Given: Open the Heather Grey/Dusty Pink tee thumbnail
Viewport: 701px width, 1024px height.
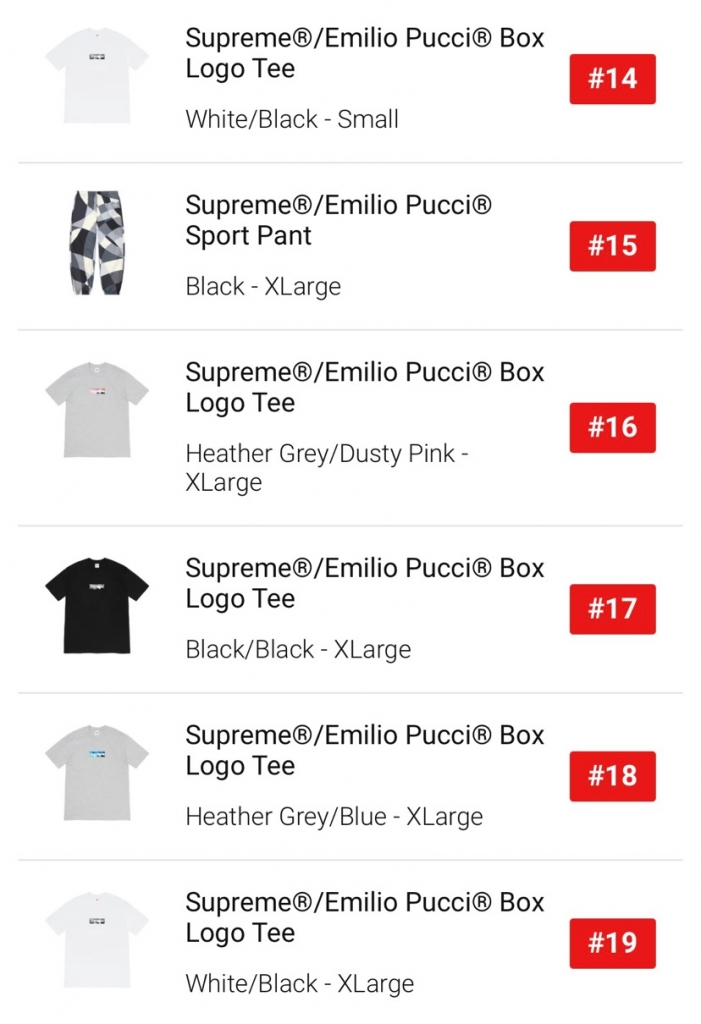Looking at the screenshot, I should pyautogui.click(x=96, y=412).
